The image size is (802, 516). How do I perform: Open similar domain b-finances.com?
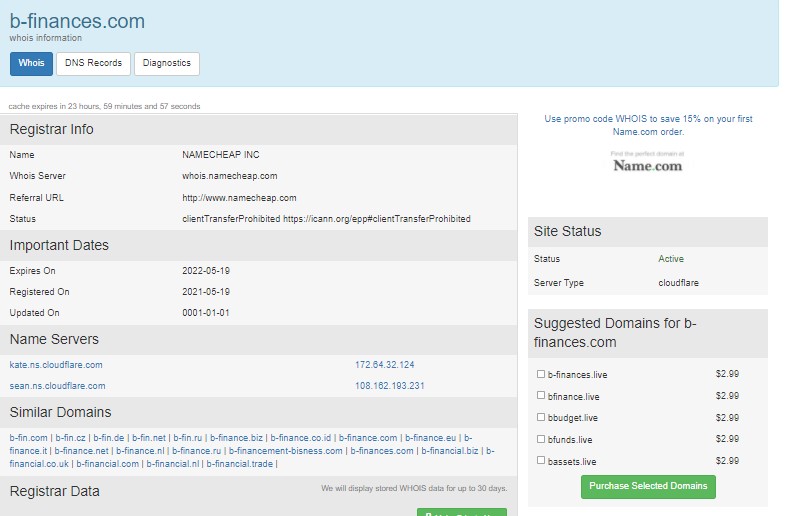(x=382, y=451)
